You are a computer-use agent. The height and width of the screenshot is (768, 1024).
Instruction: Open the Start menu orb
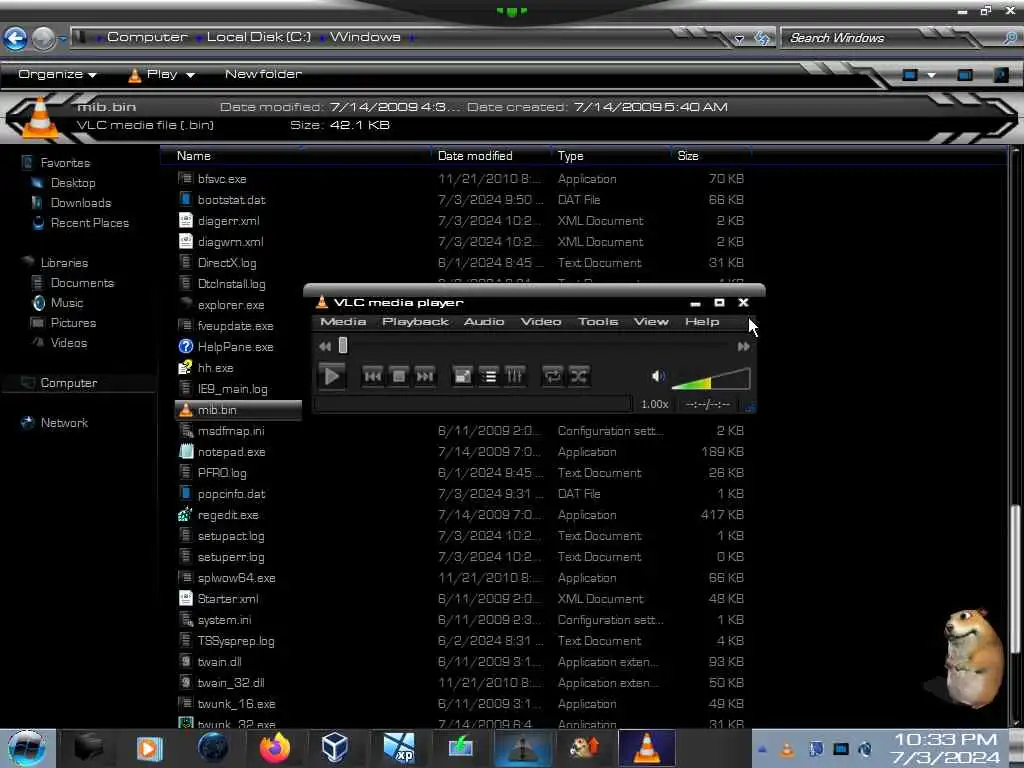[26, 748]
